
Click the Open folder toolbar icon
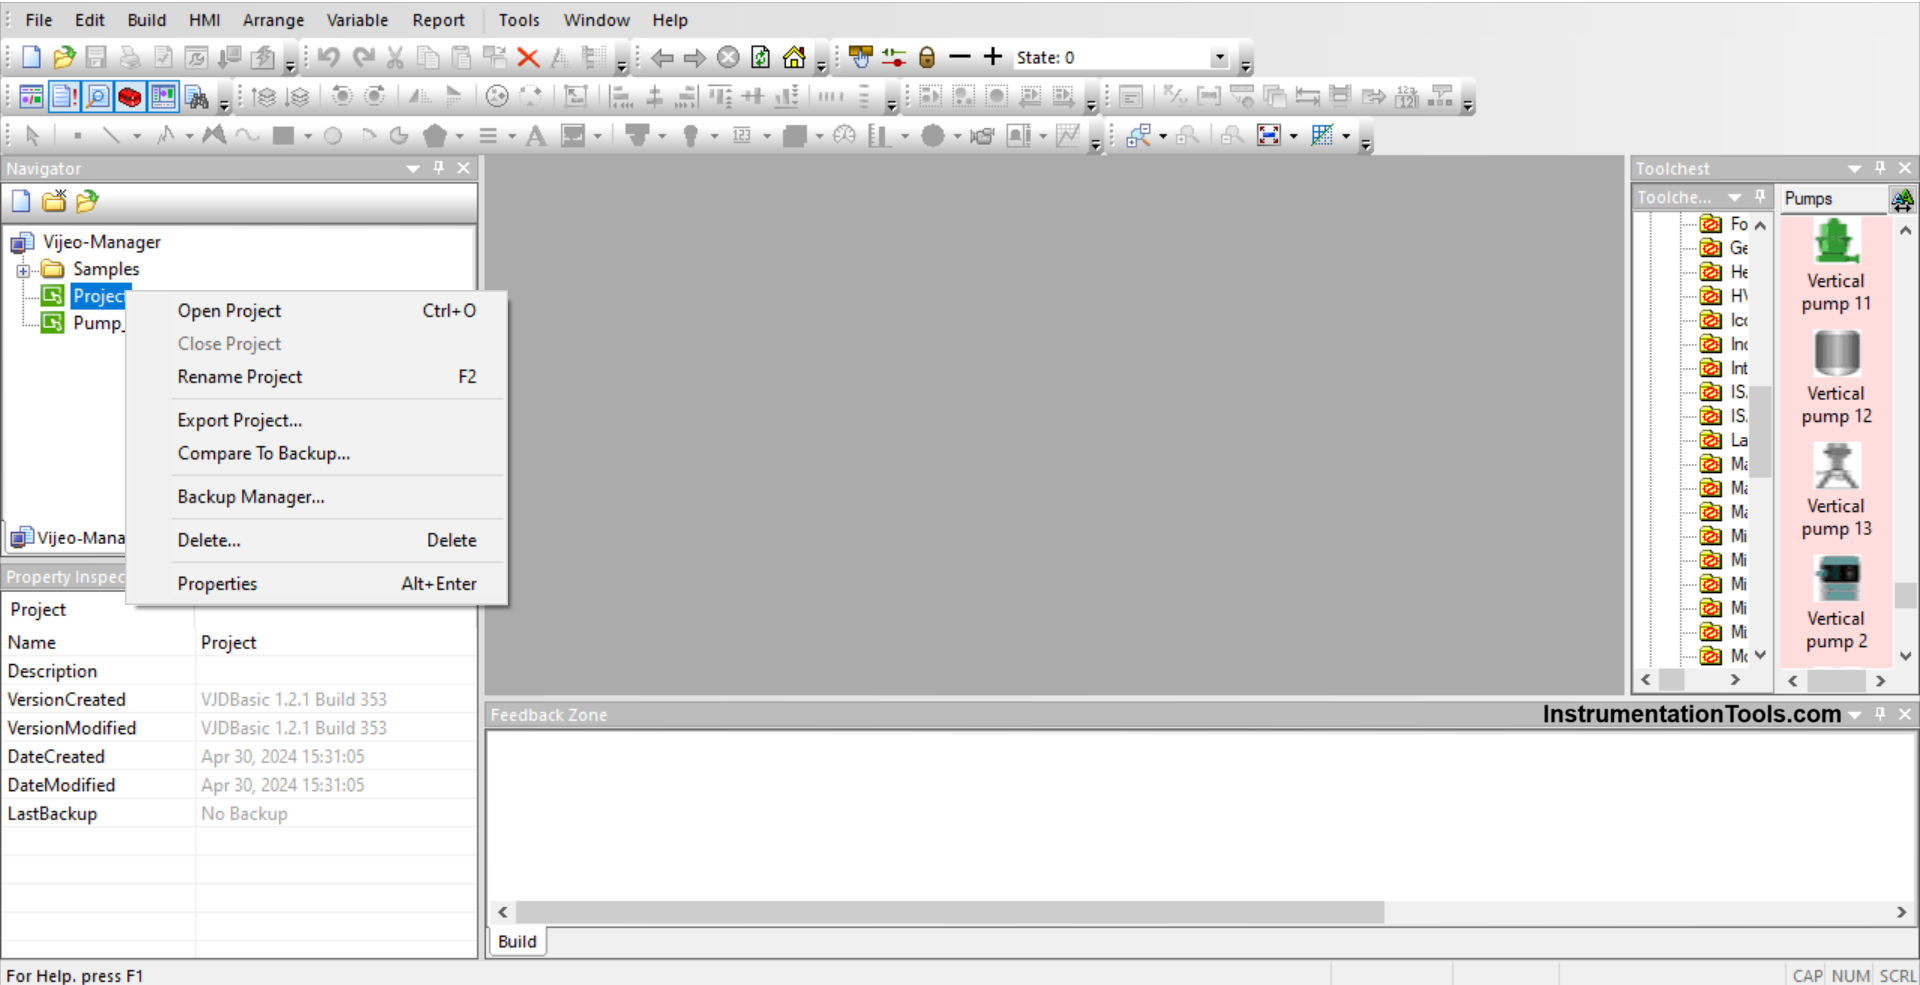click(x=64, y=57)
